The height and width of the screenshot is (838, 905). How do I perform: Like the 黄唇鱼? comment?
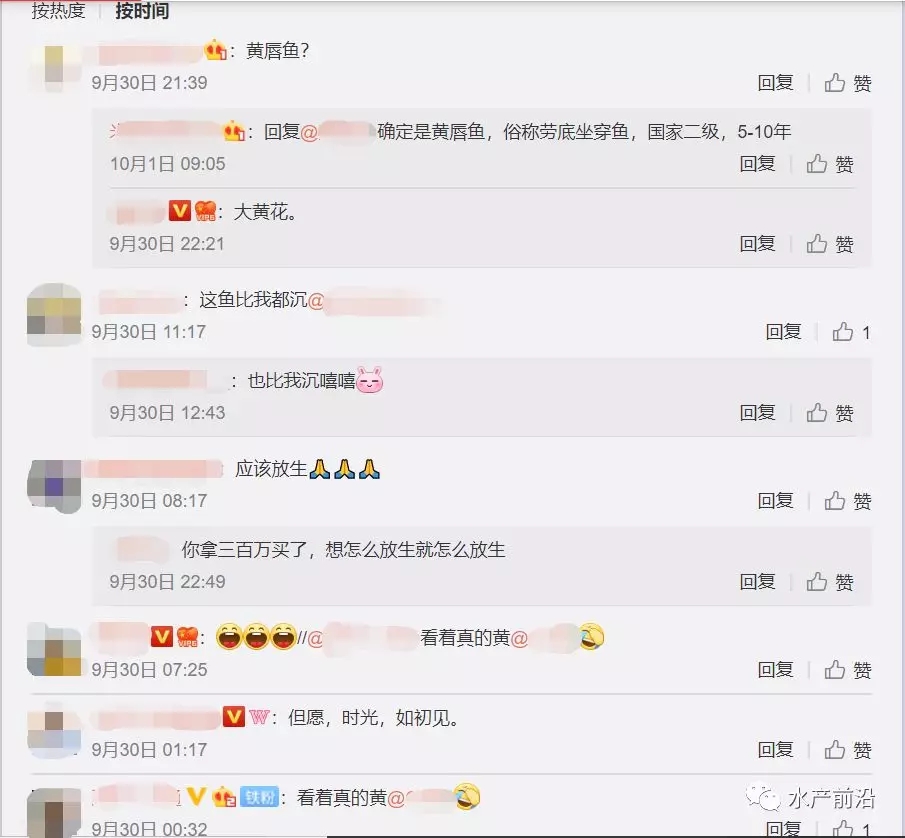tap(847, 83)
